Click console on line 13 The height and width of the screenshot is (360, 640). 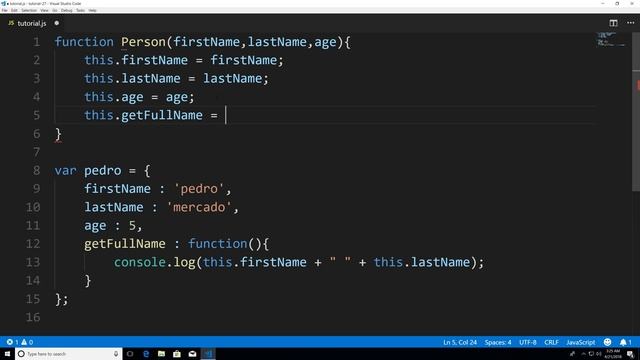[140, 262]
